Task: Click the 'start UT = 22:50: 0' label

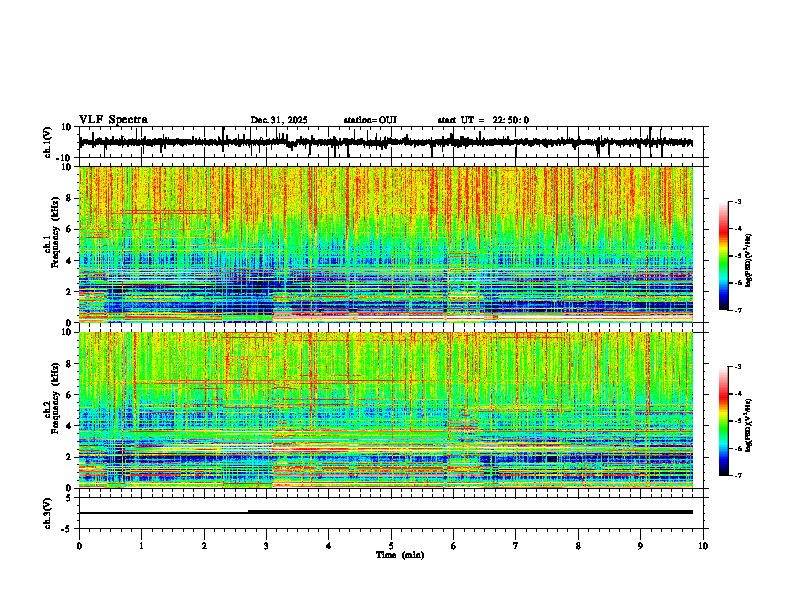Action: click(483, 120)
